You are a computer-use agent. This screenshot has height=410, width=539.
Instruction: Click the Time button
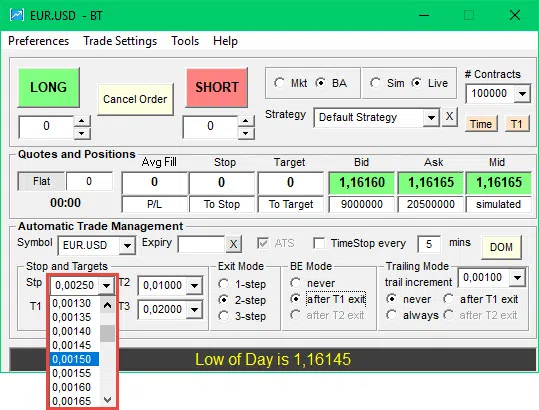click(481, 124)
